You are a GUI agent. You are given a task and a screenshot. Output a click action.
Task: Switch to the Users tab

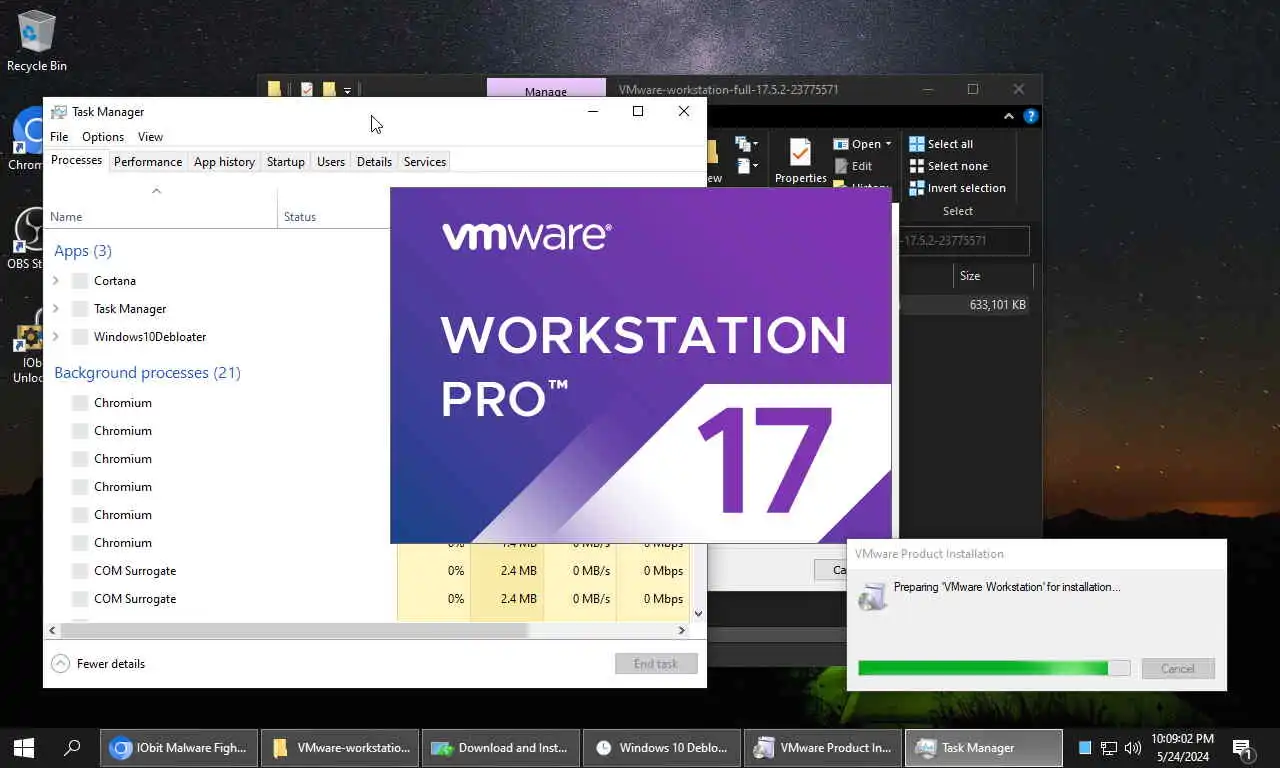point(331,162)
